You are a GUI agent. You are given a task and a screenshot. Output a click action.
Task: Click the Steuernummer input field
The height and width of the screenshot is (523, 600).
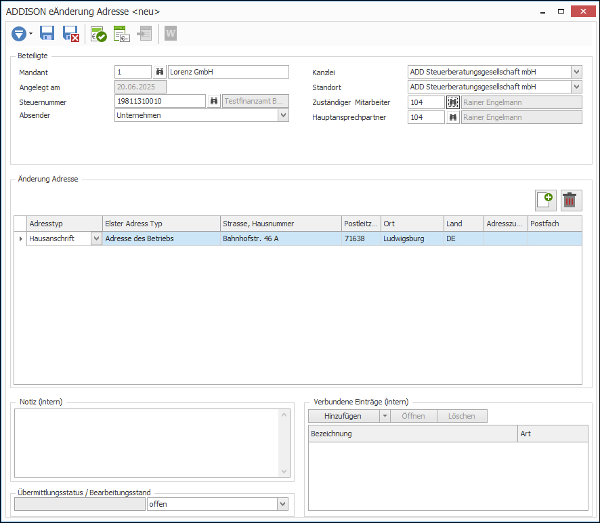(x=160, y=101)
